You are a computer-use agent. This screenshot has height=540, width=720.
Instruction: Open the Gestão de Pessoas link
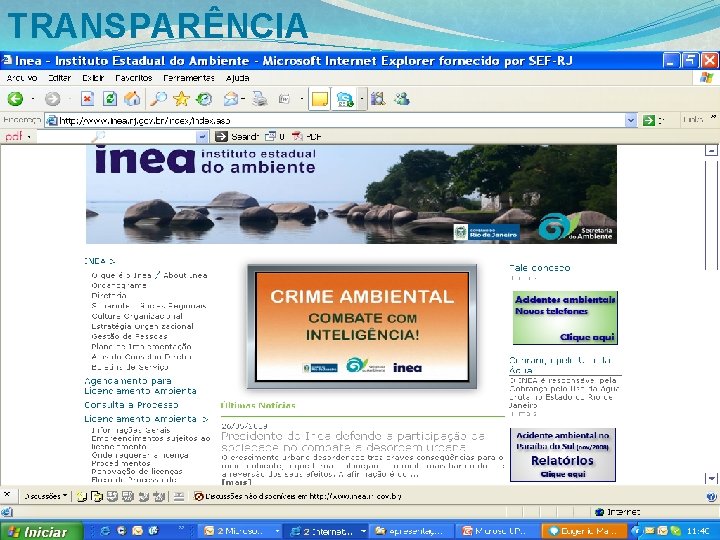129,336
